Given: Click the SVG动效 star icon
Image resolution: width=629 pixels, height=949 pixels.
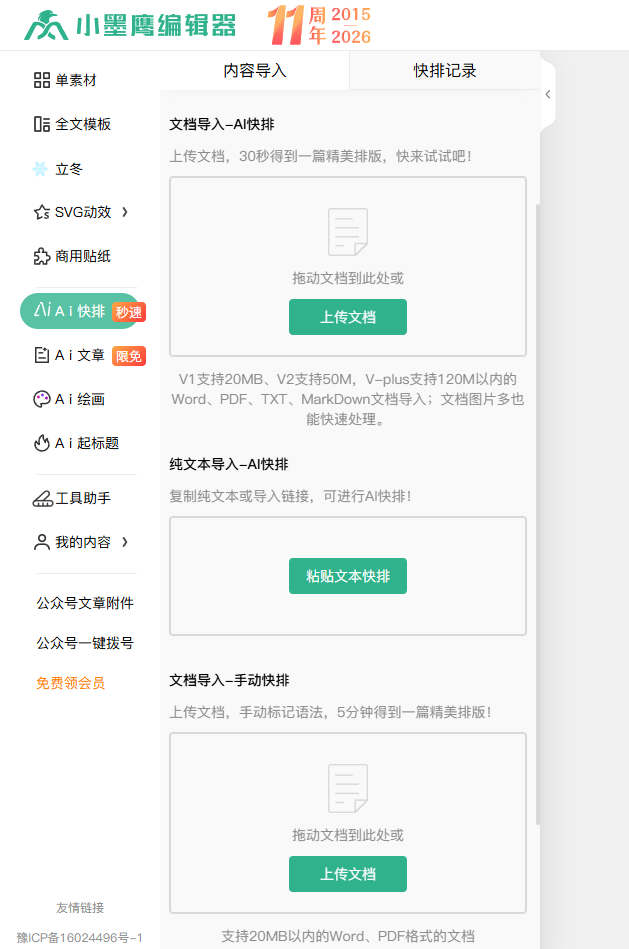Looking at the screenshot, I should click(42, 212).
